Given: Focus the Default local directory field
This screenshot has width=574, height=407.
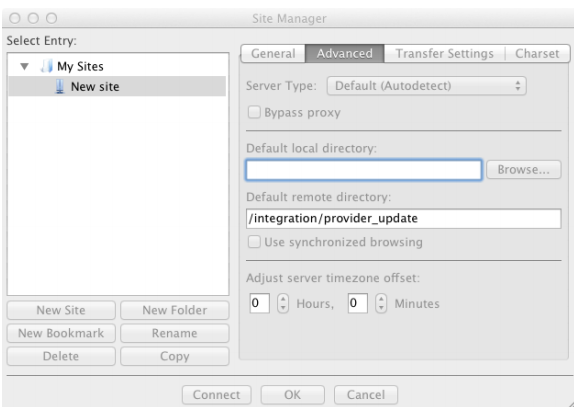Looking at the screenshot, I should [364, 170].
